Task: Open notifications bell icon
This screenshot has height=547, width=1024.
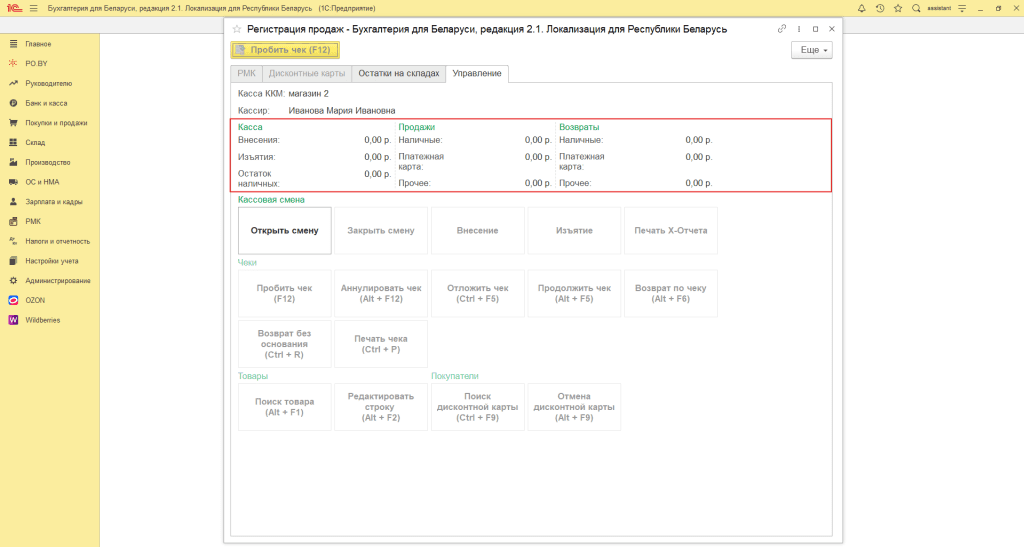Action: point(861,8)
